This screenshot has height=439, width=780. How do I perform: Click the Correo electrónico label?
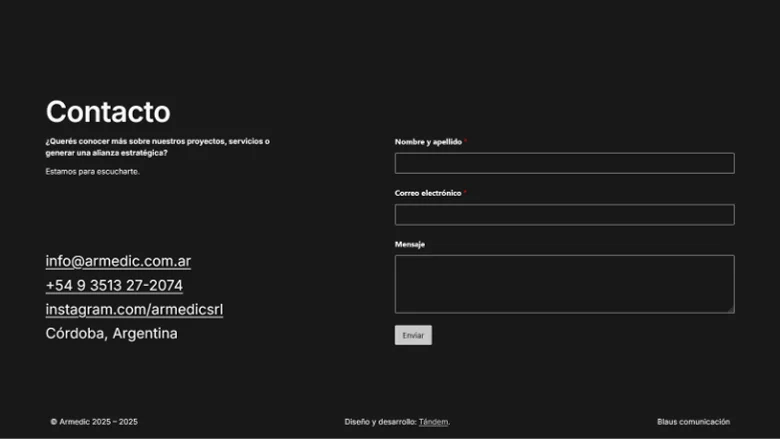tap(428, 193)
